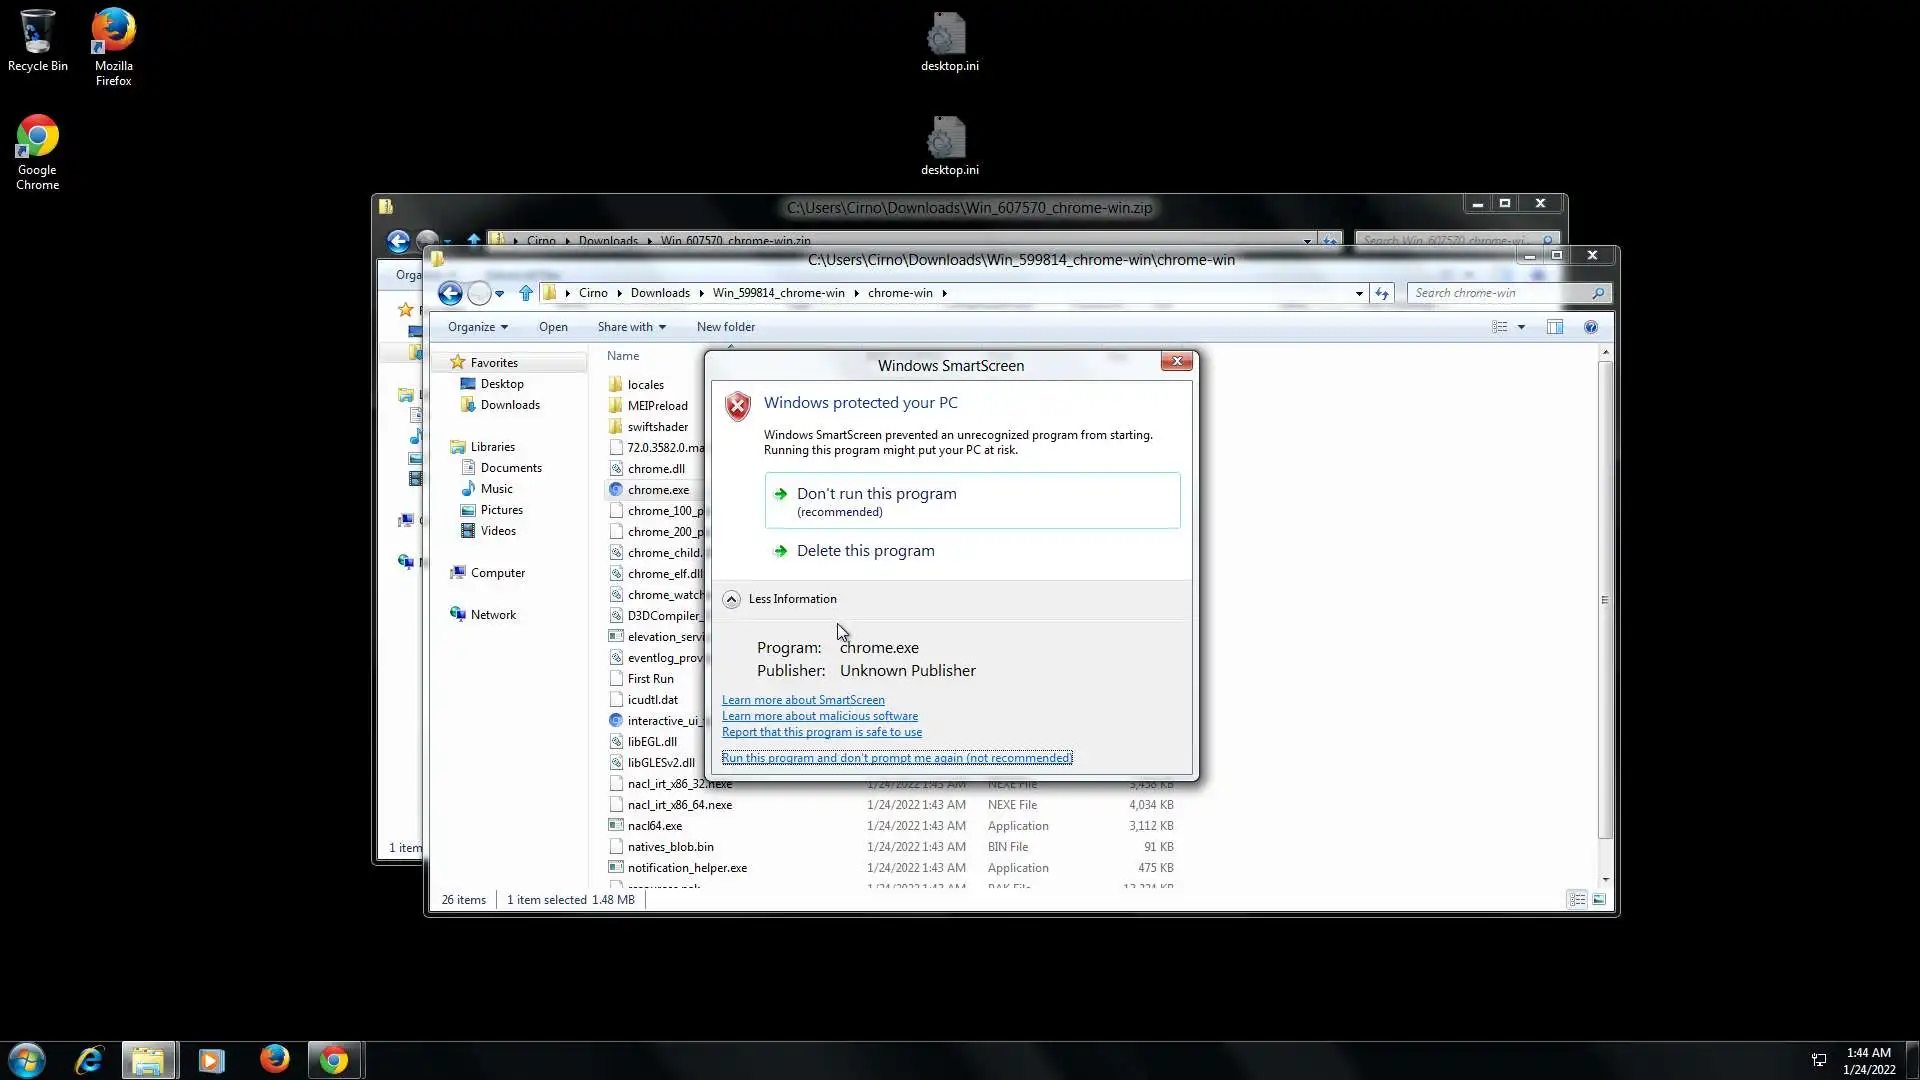Viewport: 1920px width, 1080px height.
Task: Open the Explorer help icon
Action: (1591, 327)
